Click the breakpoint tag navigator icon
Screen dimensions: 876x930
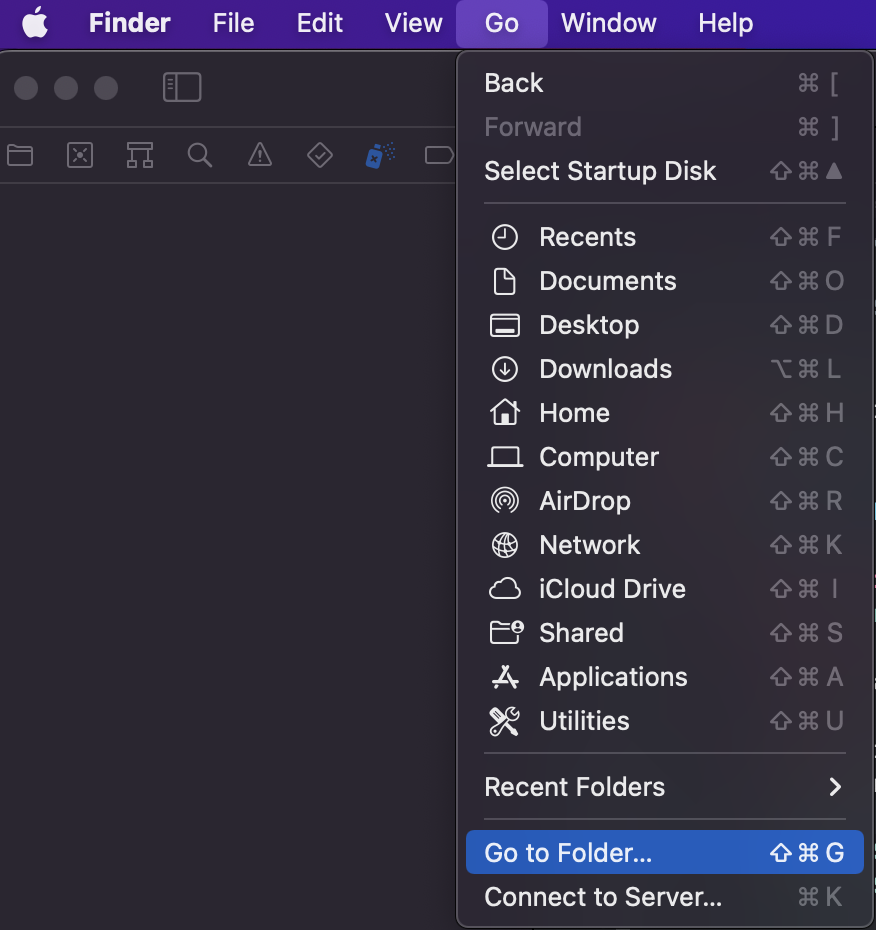[439, 155]
